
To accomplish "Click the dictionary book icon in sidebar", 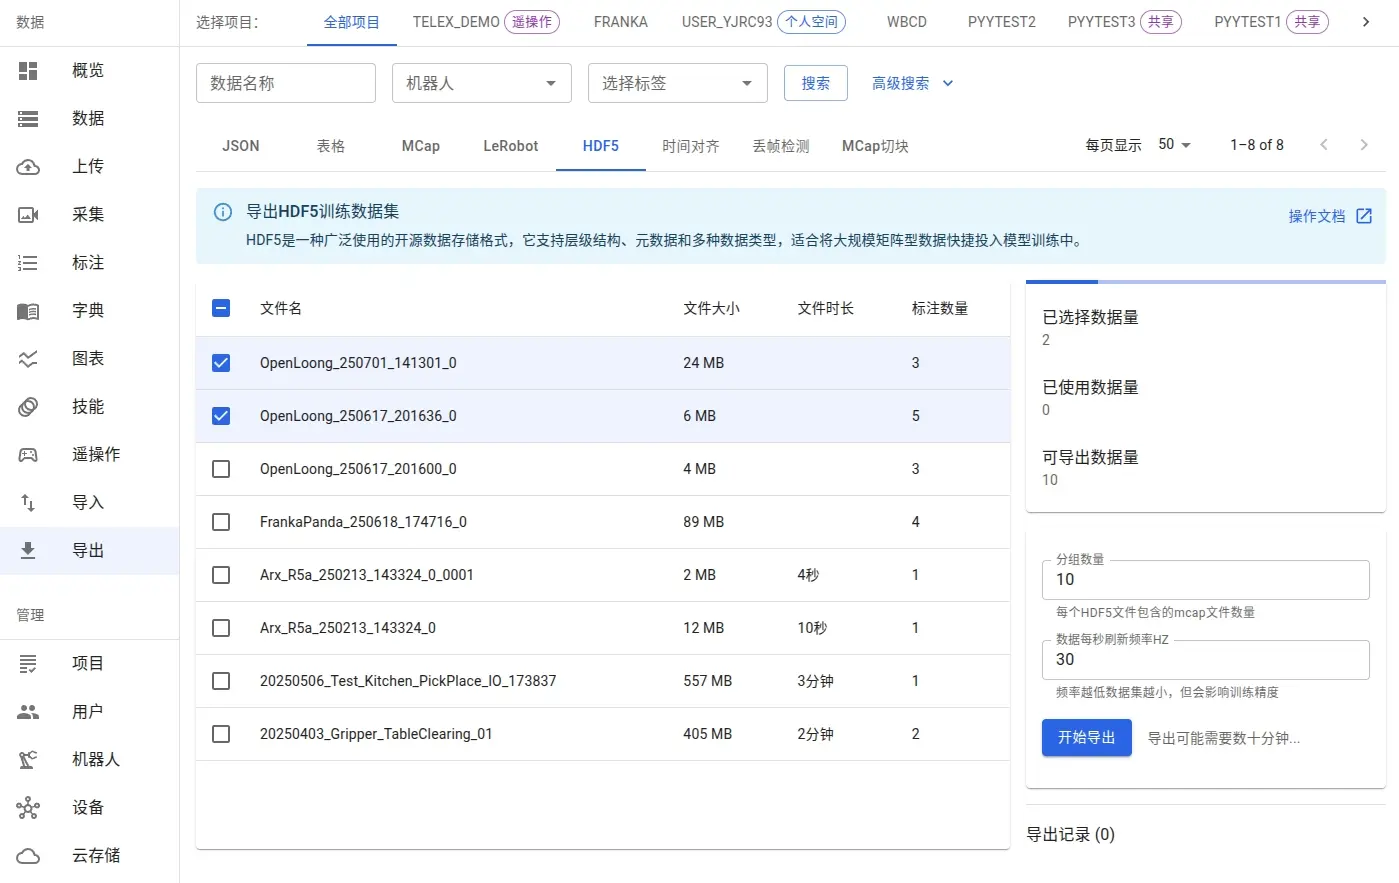I will (x=28, y=311).
